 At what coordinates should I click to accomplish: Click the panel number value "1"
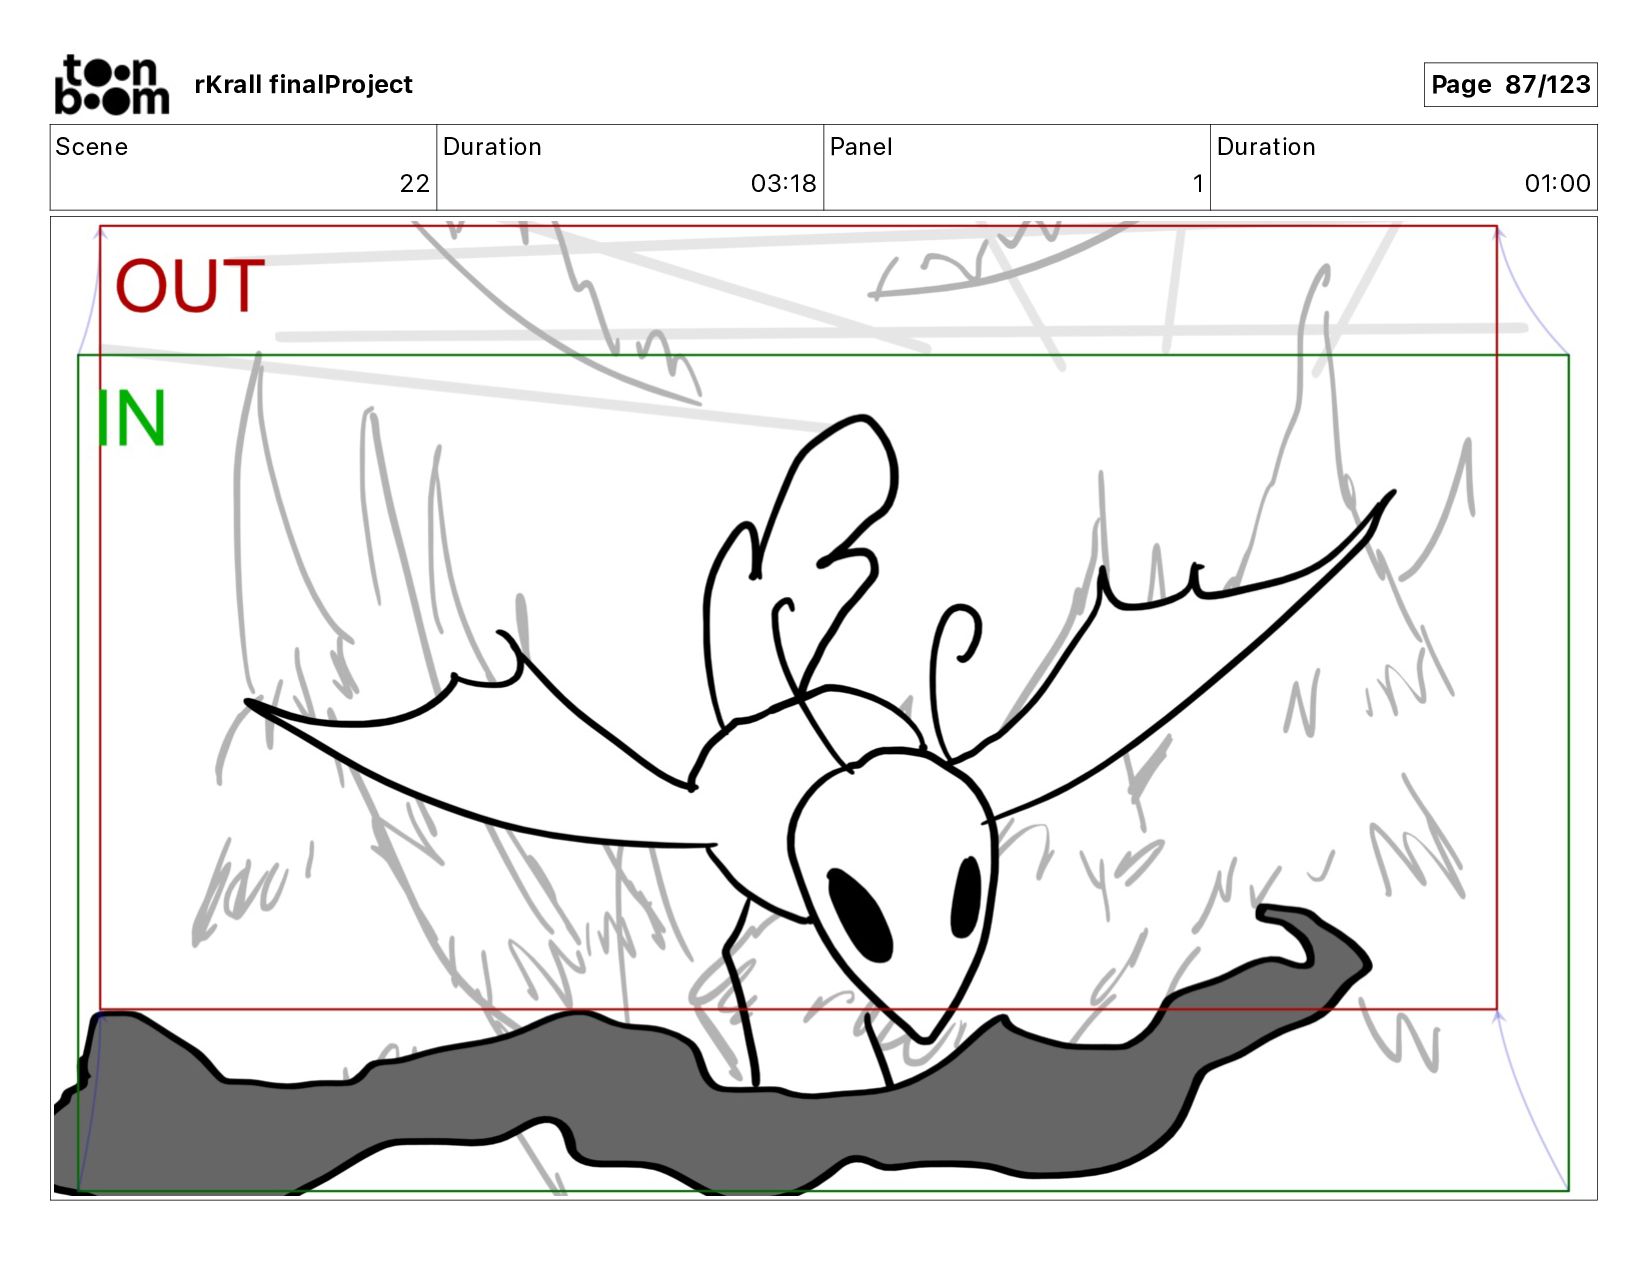(x=1198, y=184)
